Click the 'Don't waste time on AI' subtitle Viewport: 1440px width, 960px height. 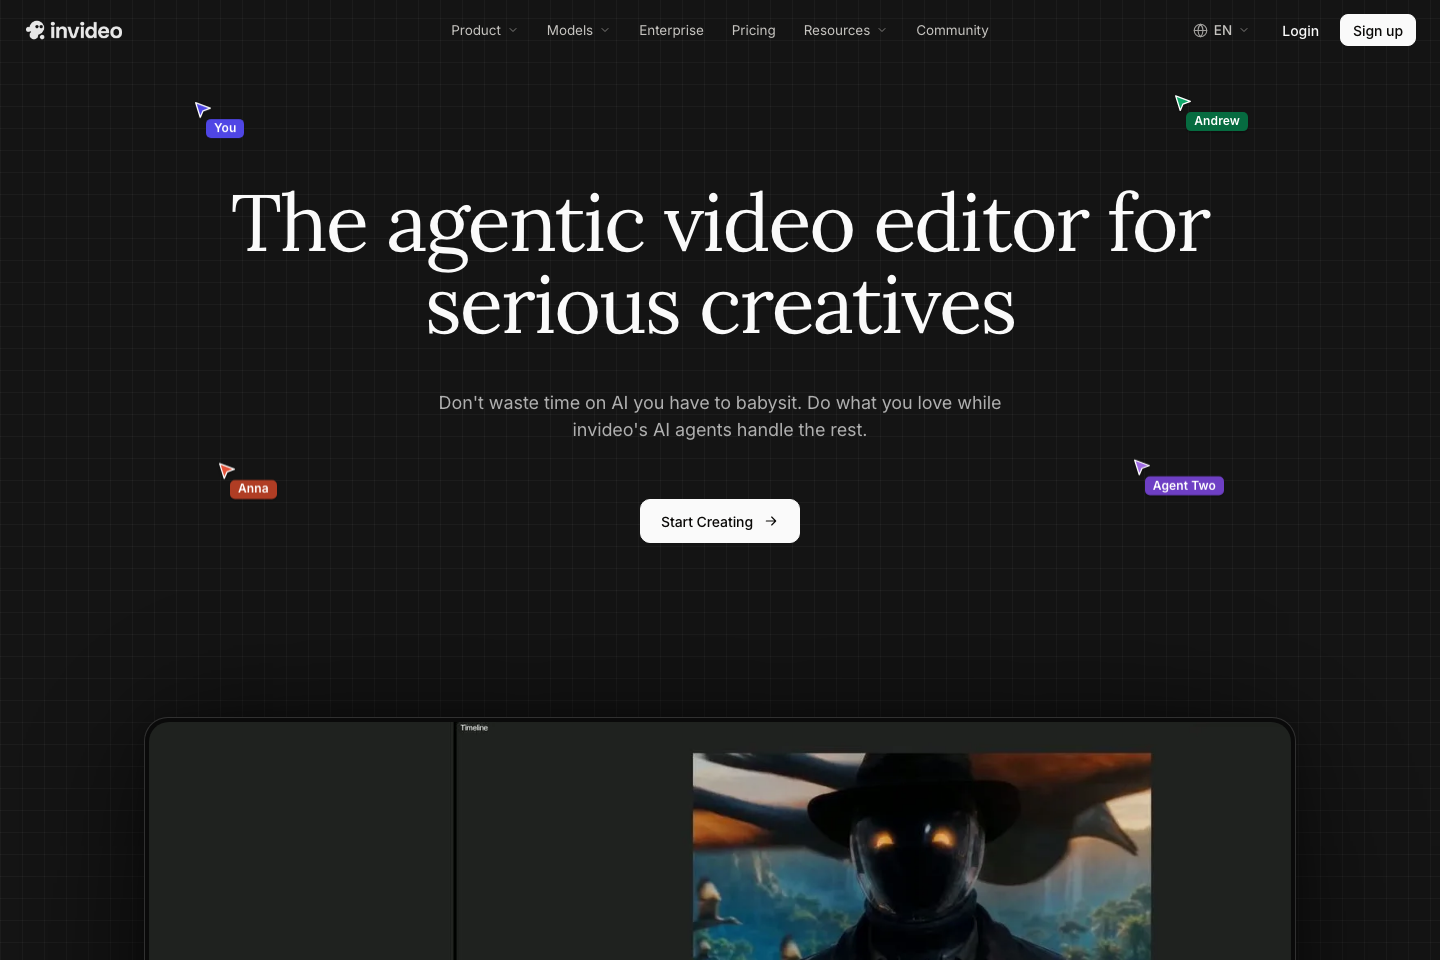click(720, 416)
